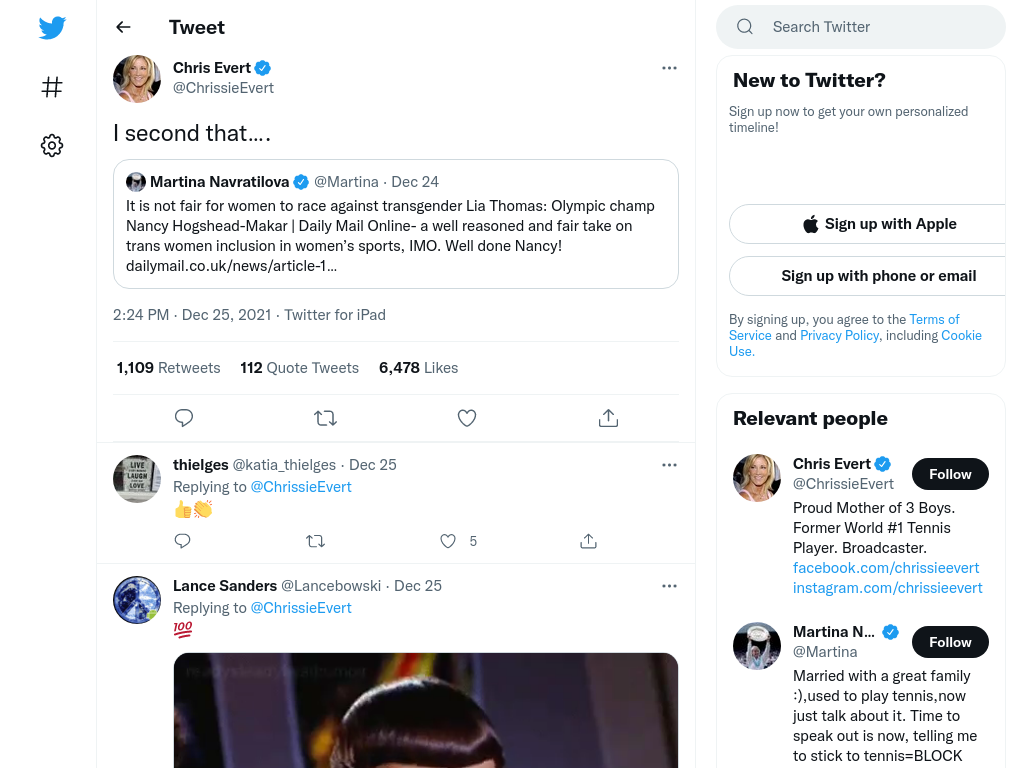Open the Privacy Policy link
Screen dimensions: 1024x768
click(x=839, y=335)
